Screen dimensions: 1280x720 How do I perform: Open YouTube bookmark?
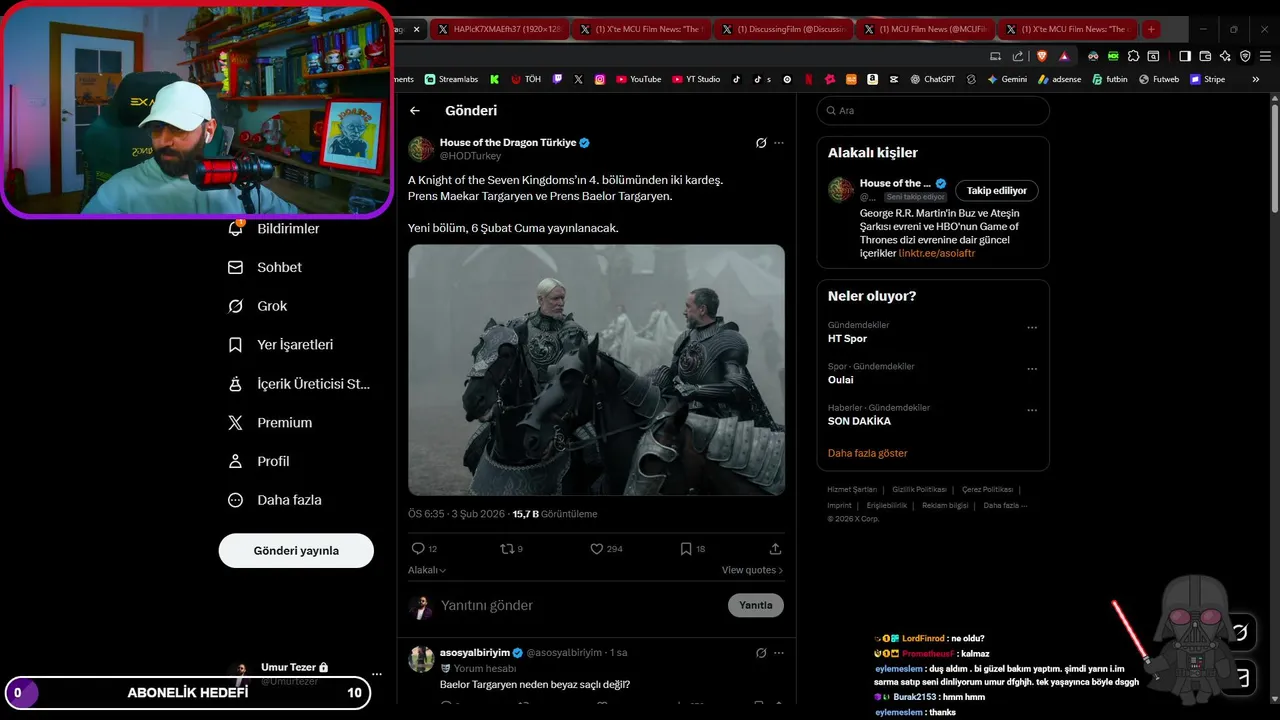tap(639, 79)
